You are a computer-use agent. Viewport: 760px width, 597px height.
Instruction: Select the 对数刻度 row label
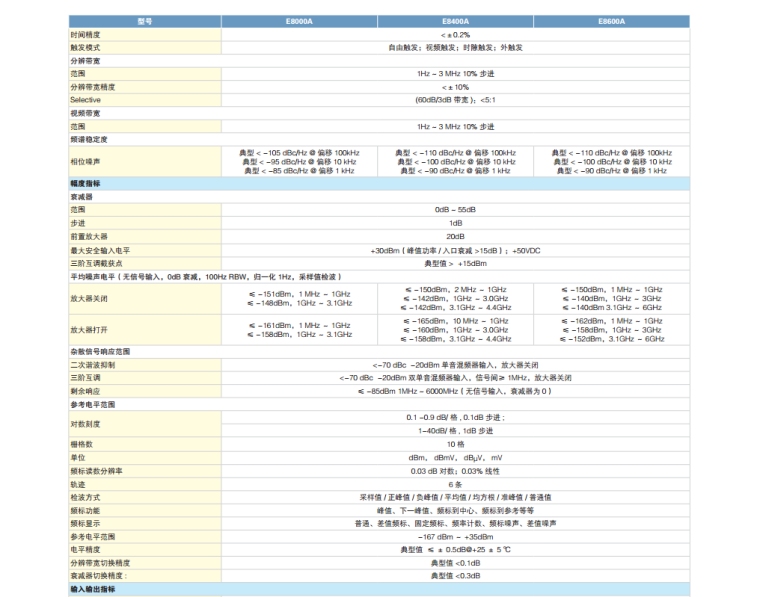85,423
